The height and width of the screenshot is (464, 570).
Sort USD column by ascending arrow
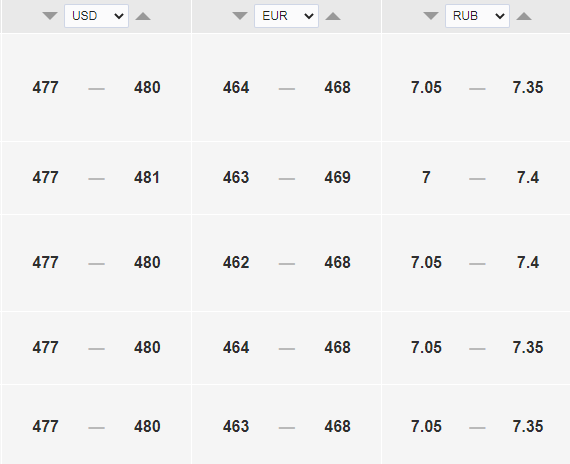tap(143, 16)
